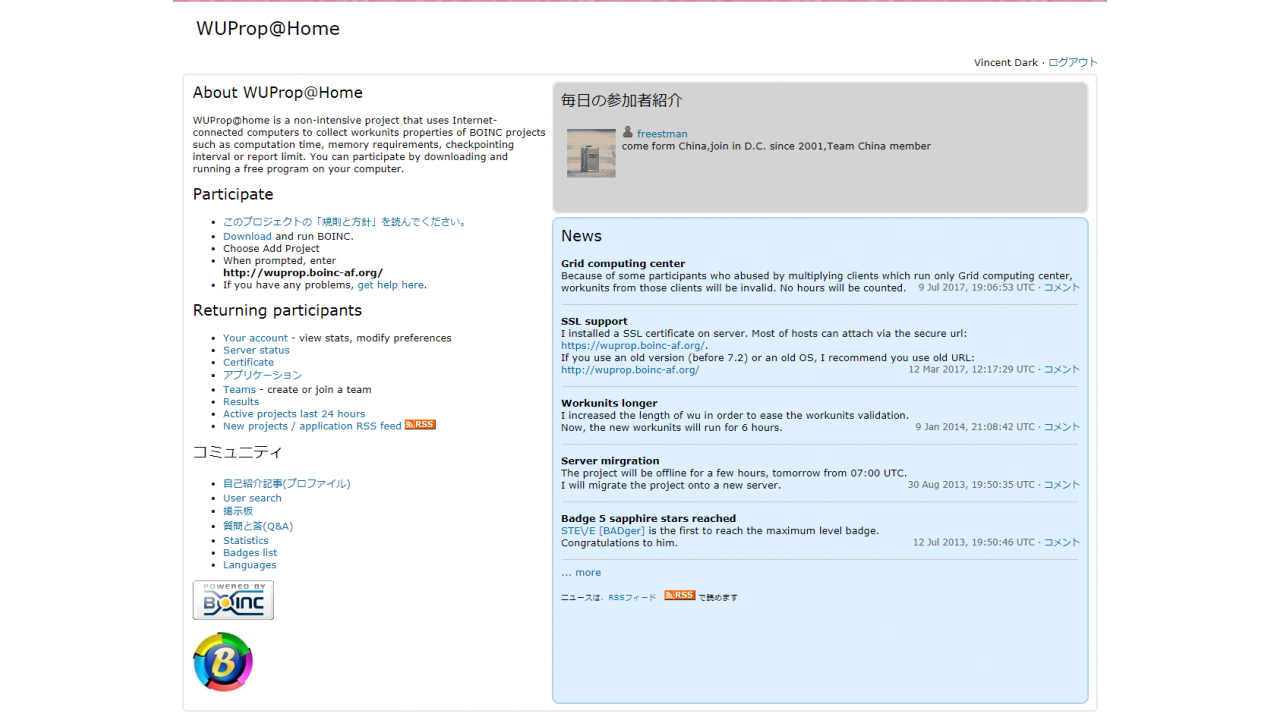
Task: Click the コミュニティ heading
Action: (238, 453)
